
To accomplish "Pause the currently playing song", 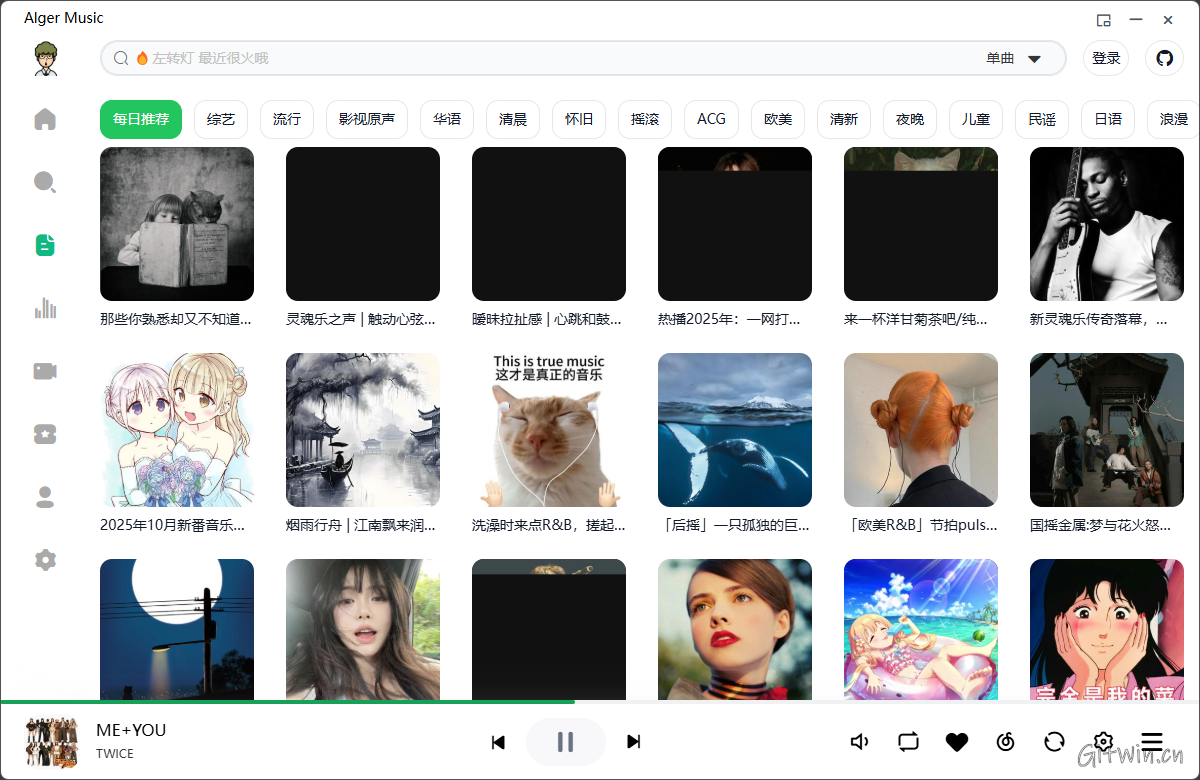I will (565, 742).
